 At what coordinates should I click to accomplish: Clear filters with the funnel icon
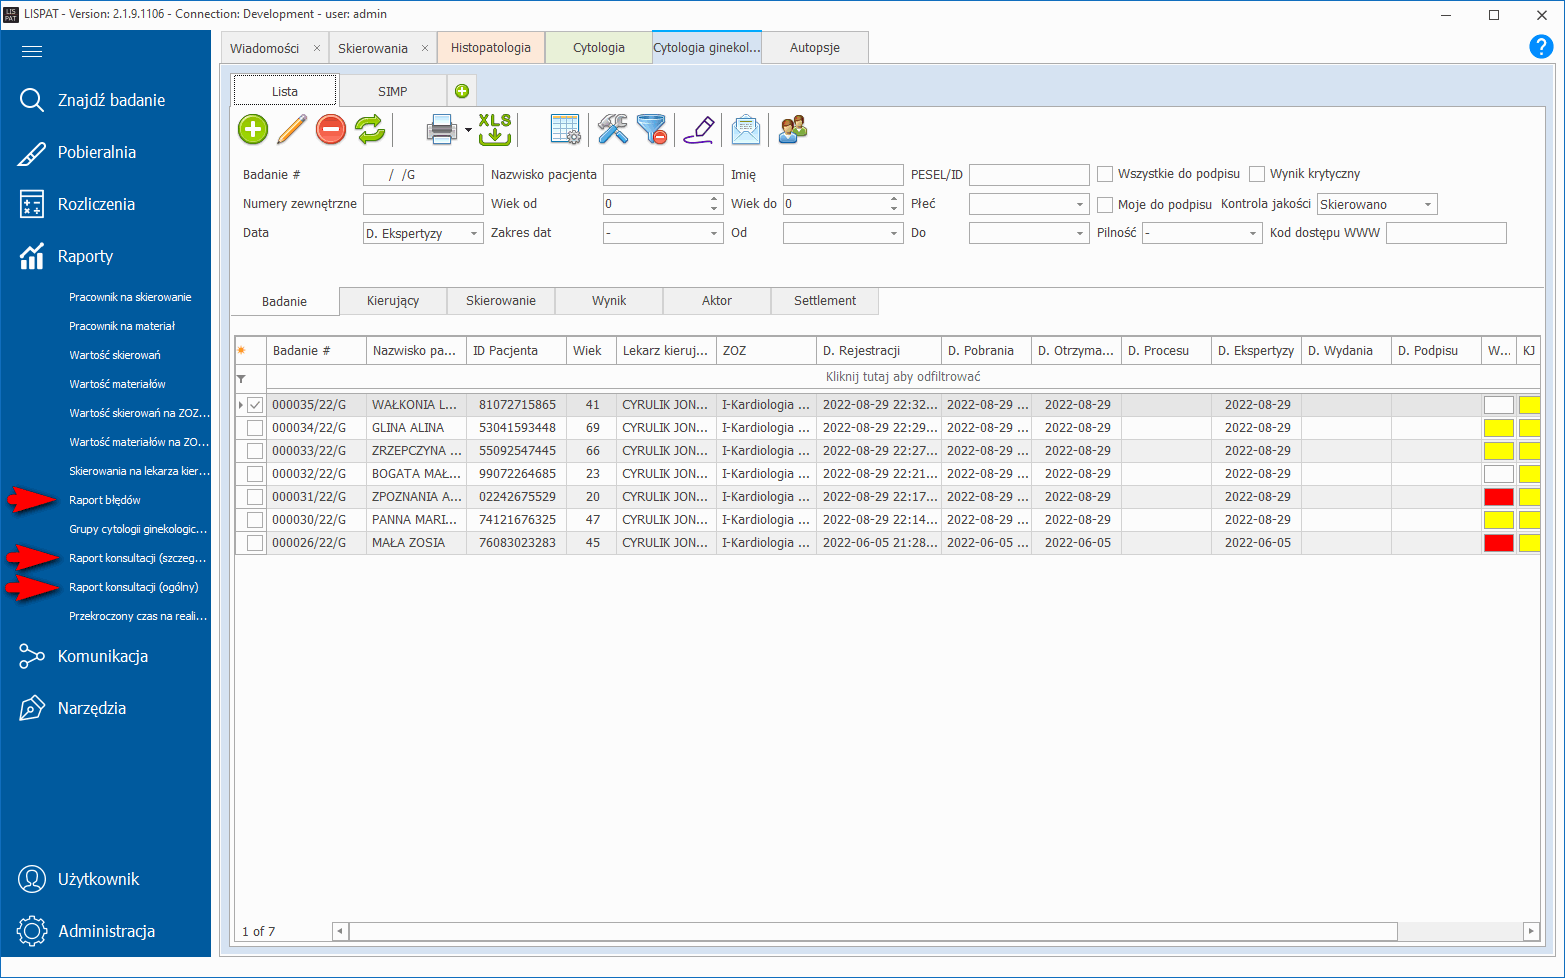(x=652, y=129)
